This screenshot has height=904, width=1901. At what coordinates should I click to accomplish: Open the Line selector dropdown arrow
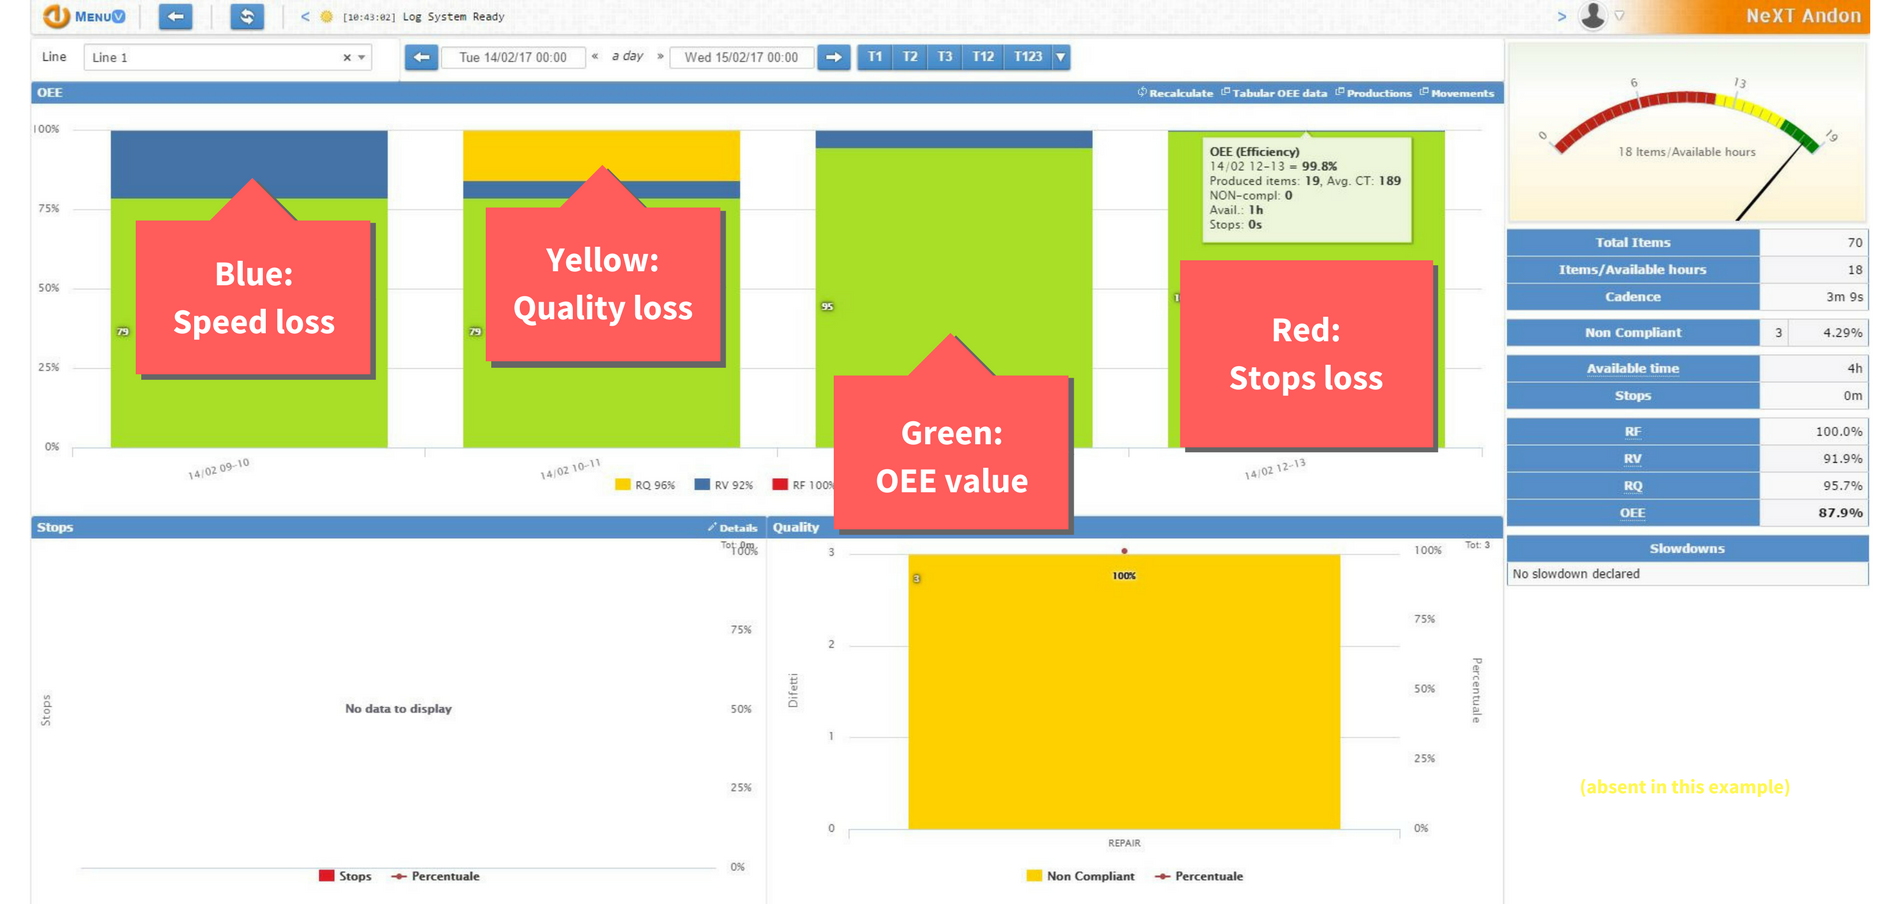(362, 58)
